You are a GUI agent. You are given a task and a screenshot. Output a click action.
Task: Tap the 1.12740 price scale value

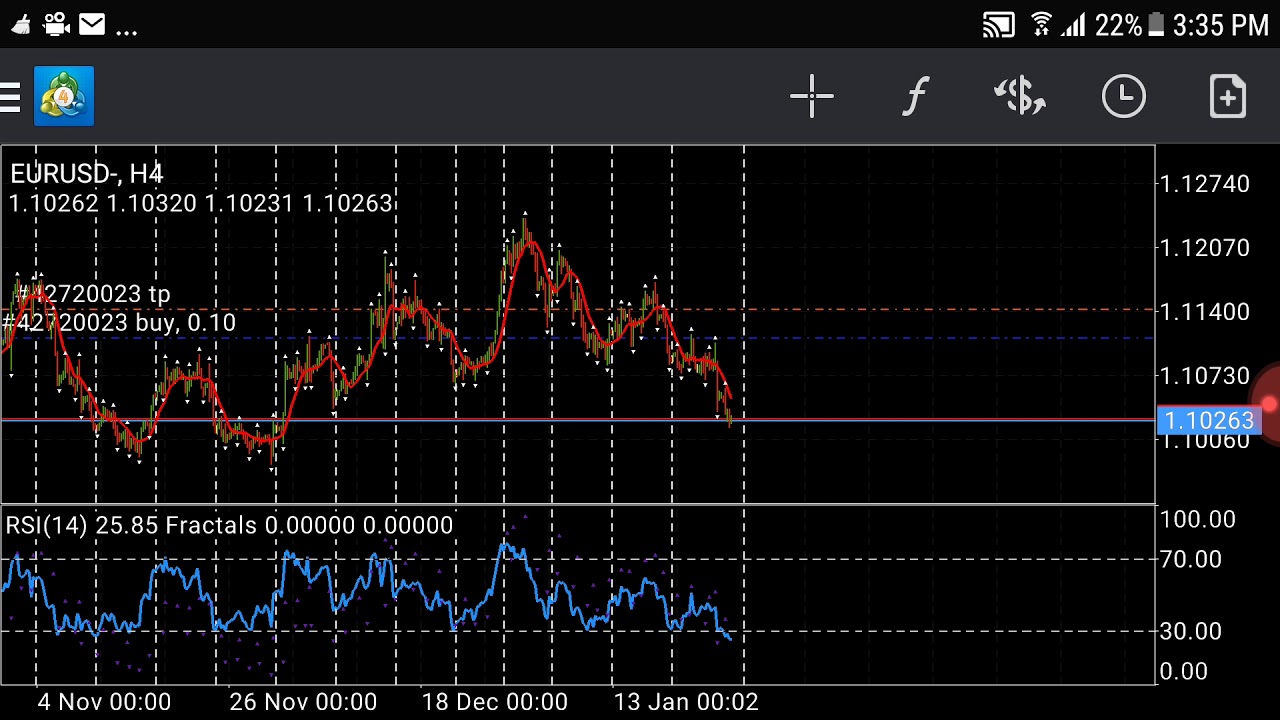[x=1204, y=184]
